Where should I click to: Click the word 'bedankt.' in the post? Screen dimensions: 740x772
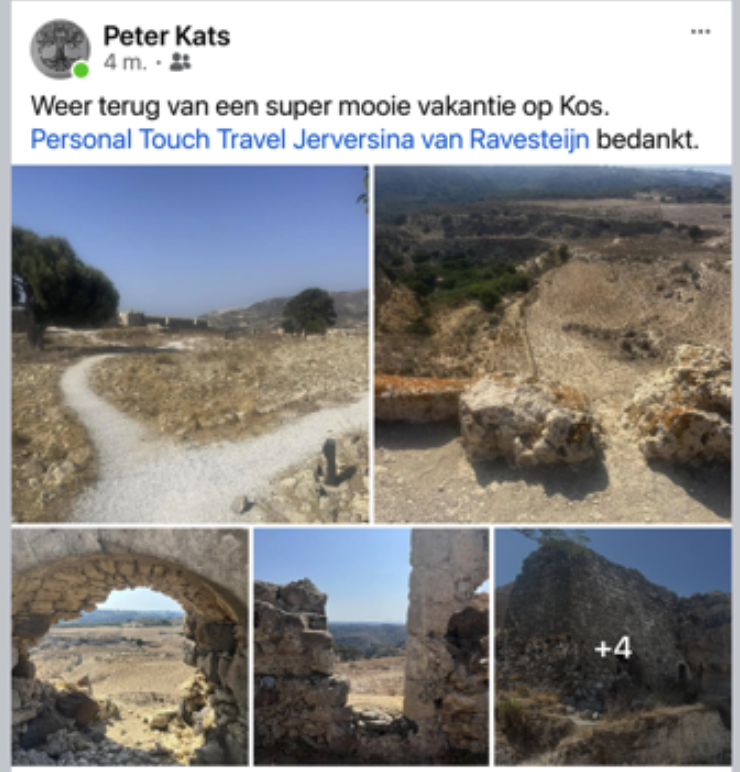[647, 139]
